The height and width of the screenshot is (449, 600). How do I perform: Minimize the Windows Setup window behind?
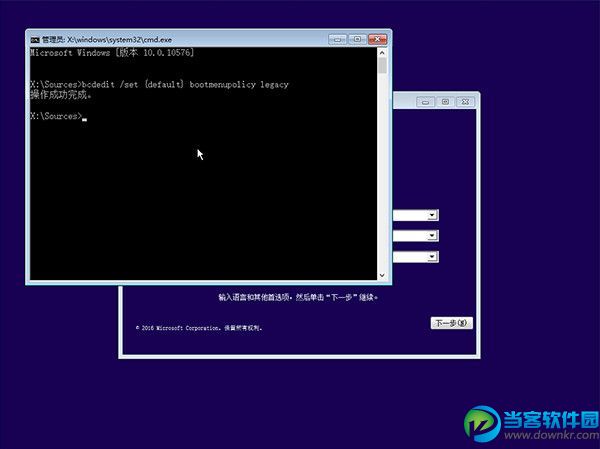point(425,102)
